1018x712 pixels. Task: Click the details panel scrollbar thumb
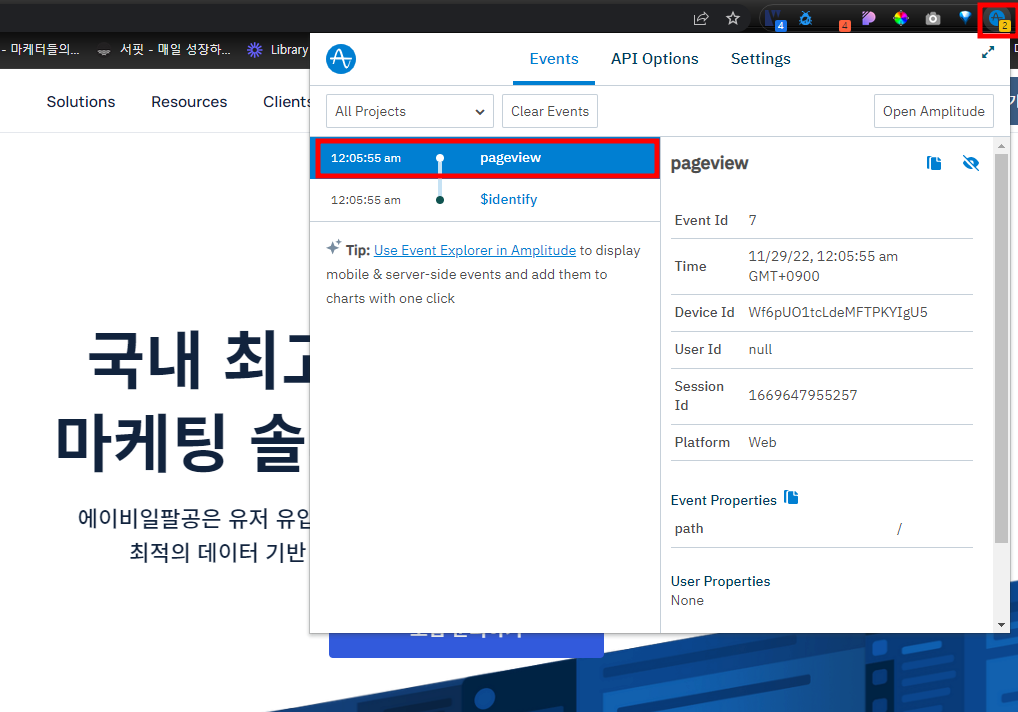pyautogui.click(x=1001, y=348)
